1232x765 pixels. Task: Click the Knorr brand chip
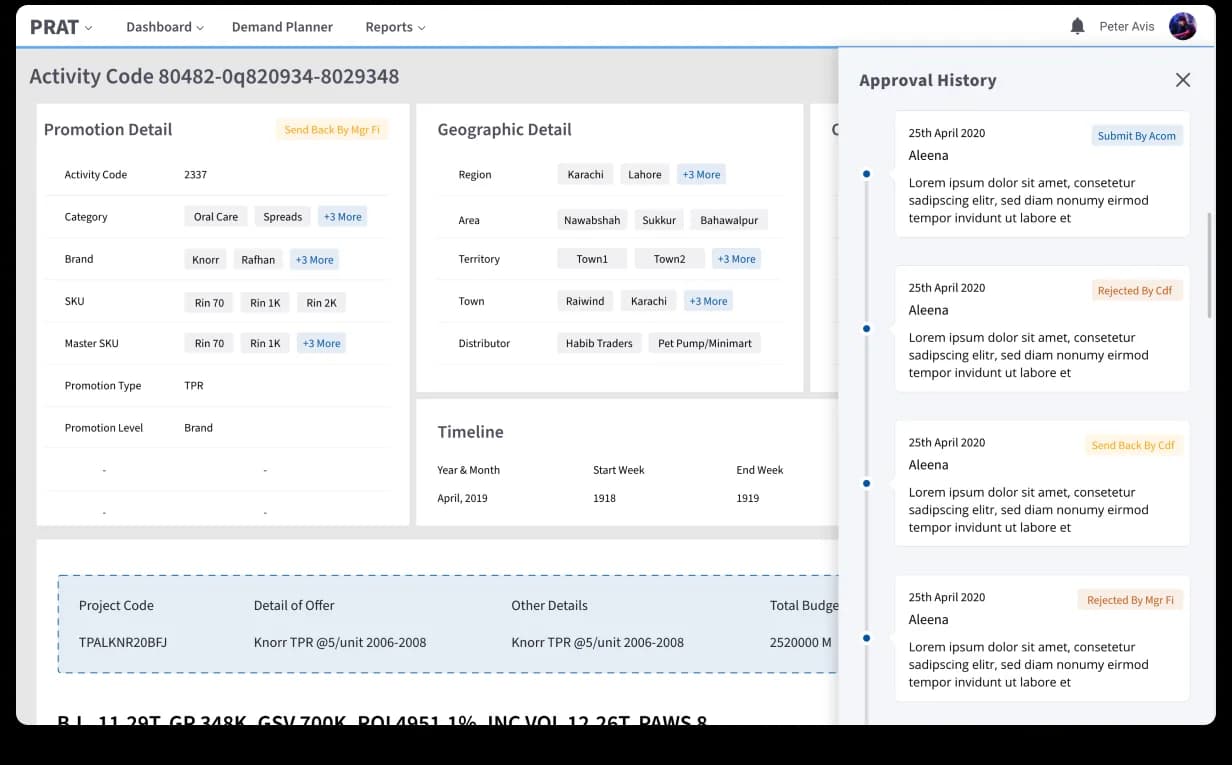206,260
